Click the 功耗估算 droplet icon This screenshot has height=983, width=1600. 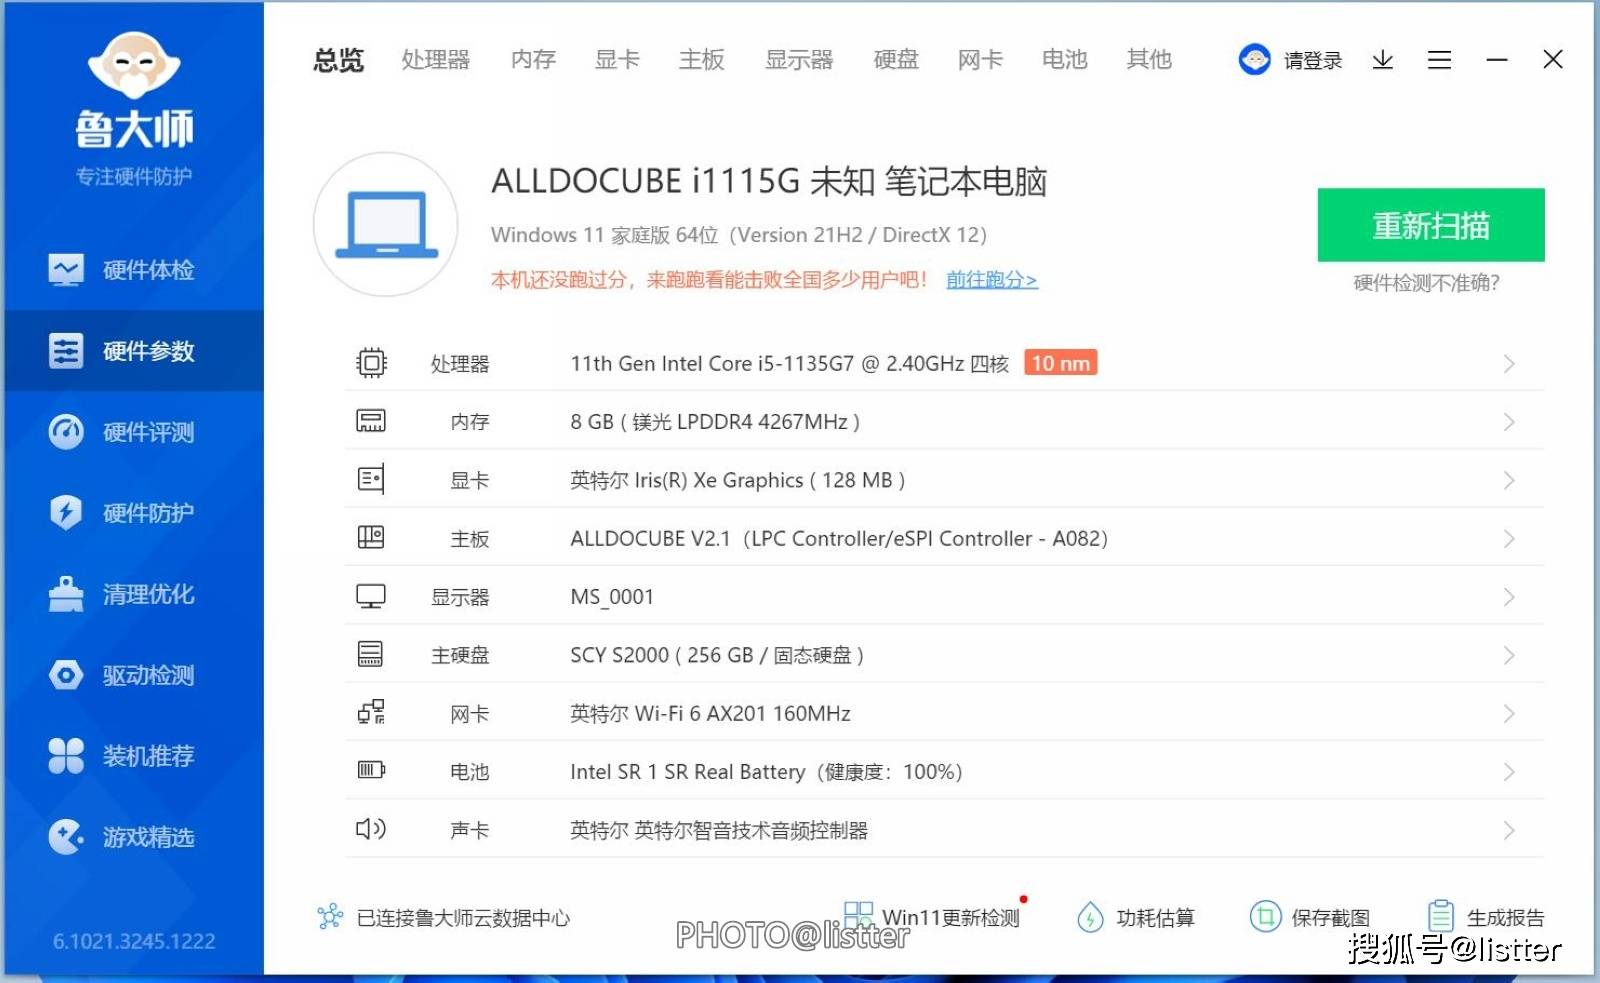pos(1090,917)
